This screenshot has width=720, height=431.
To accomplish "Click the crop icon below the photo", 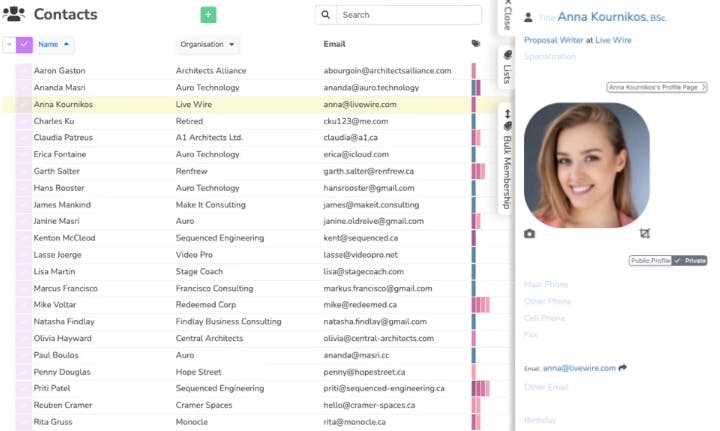I will 645,234.
